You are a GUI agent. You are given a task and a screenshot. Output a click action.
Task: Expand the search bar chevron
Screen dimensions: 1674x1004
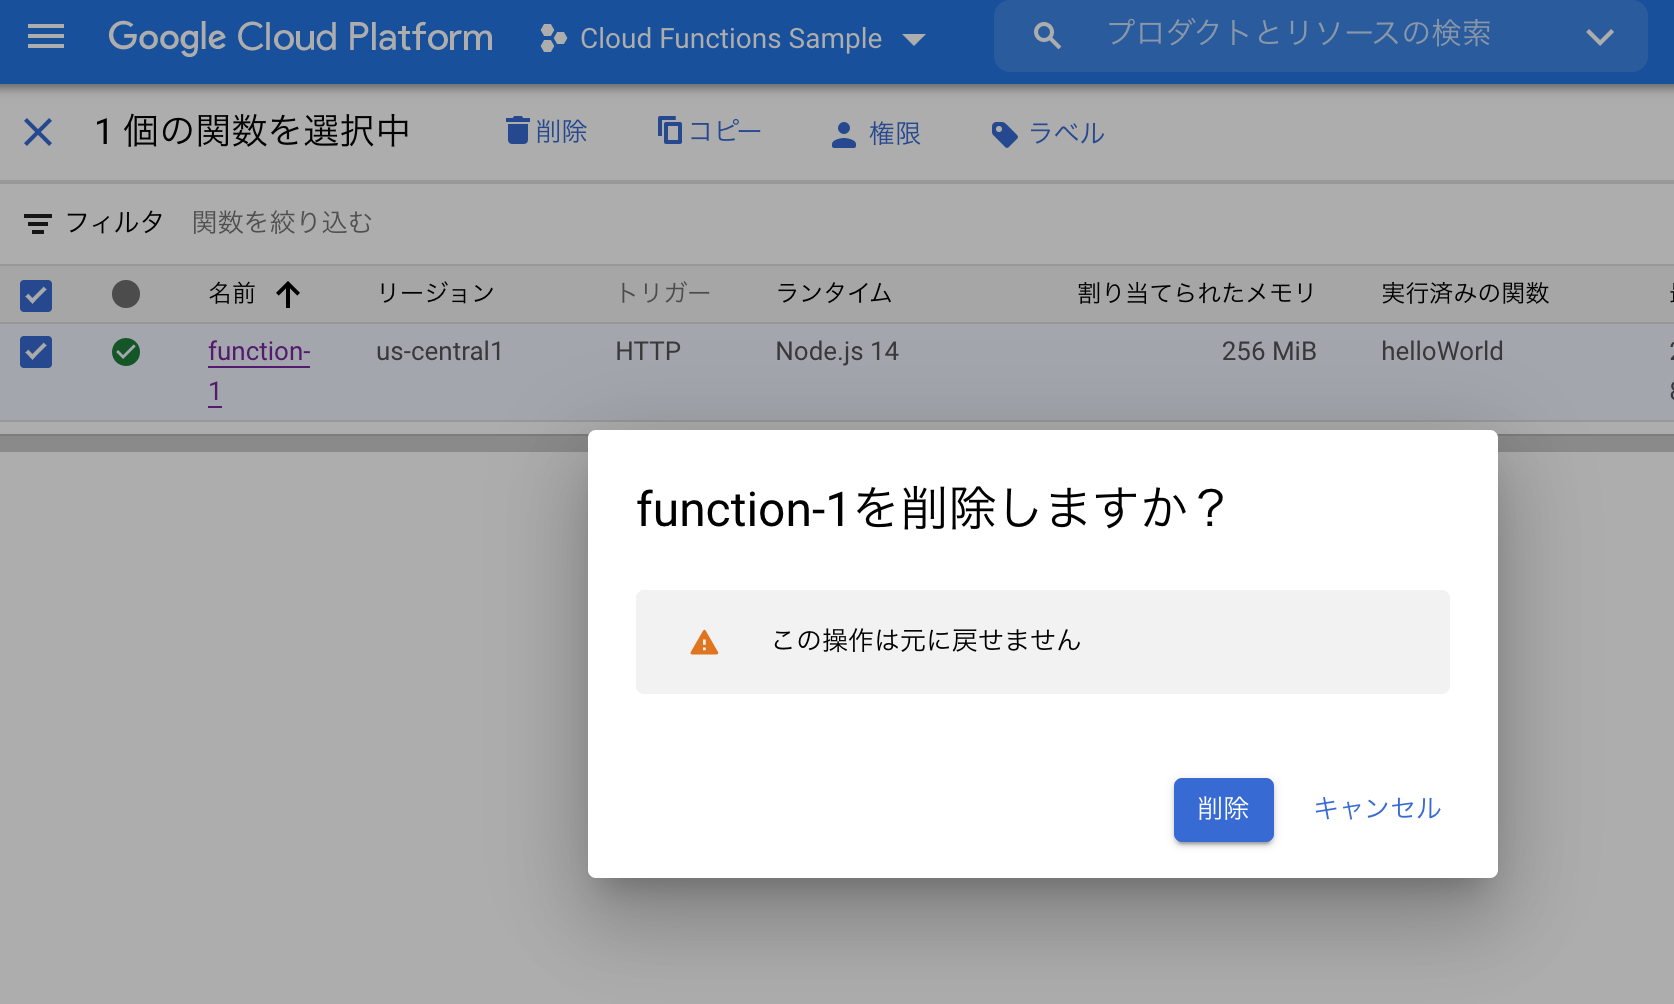click(1600, 37)
